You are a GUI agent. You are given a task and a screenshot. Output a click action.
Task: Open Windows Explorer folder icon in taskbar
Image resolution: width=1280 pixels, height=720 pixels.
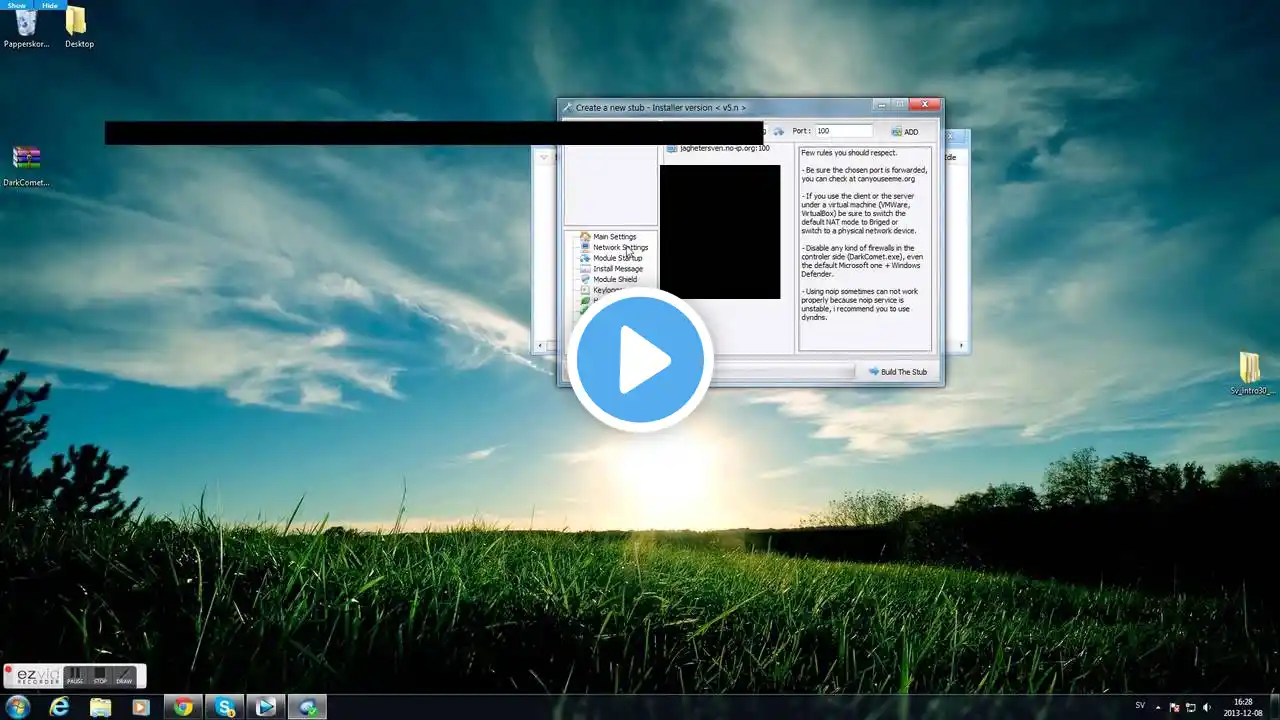101,707
